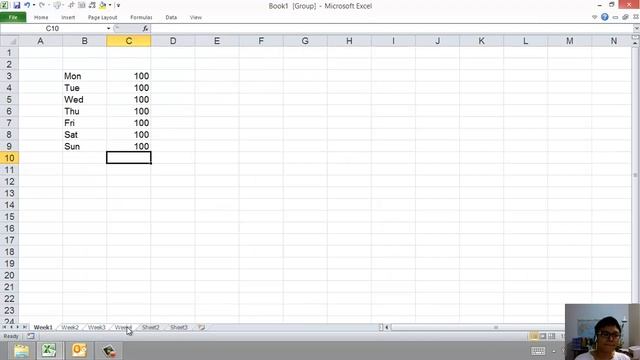Click the Save icon in quick access toolbar
The width and height of the screenshot is (640, 360).
(17, 5)
